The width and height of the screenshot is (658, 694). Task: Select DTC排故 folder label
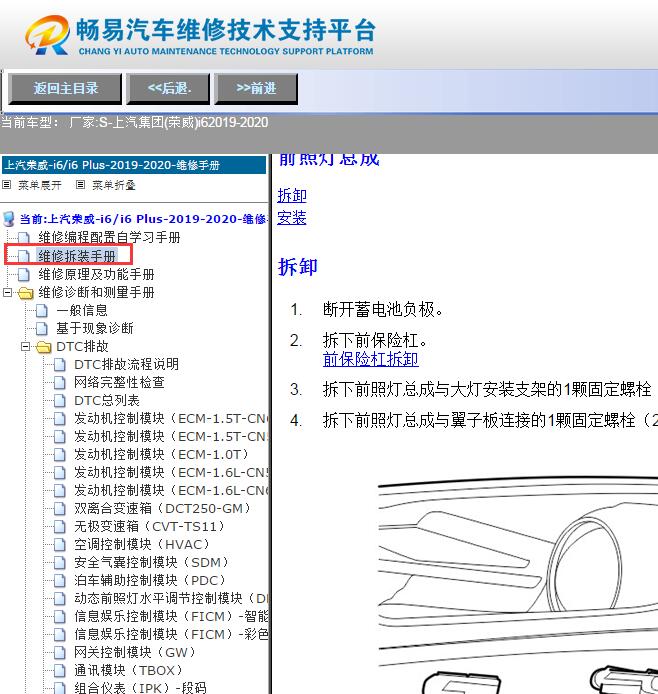point(82,347)
